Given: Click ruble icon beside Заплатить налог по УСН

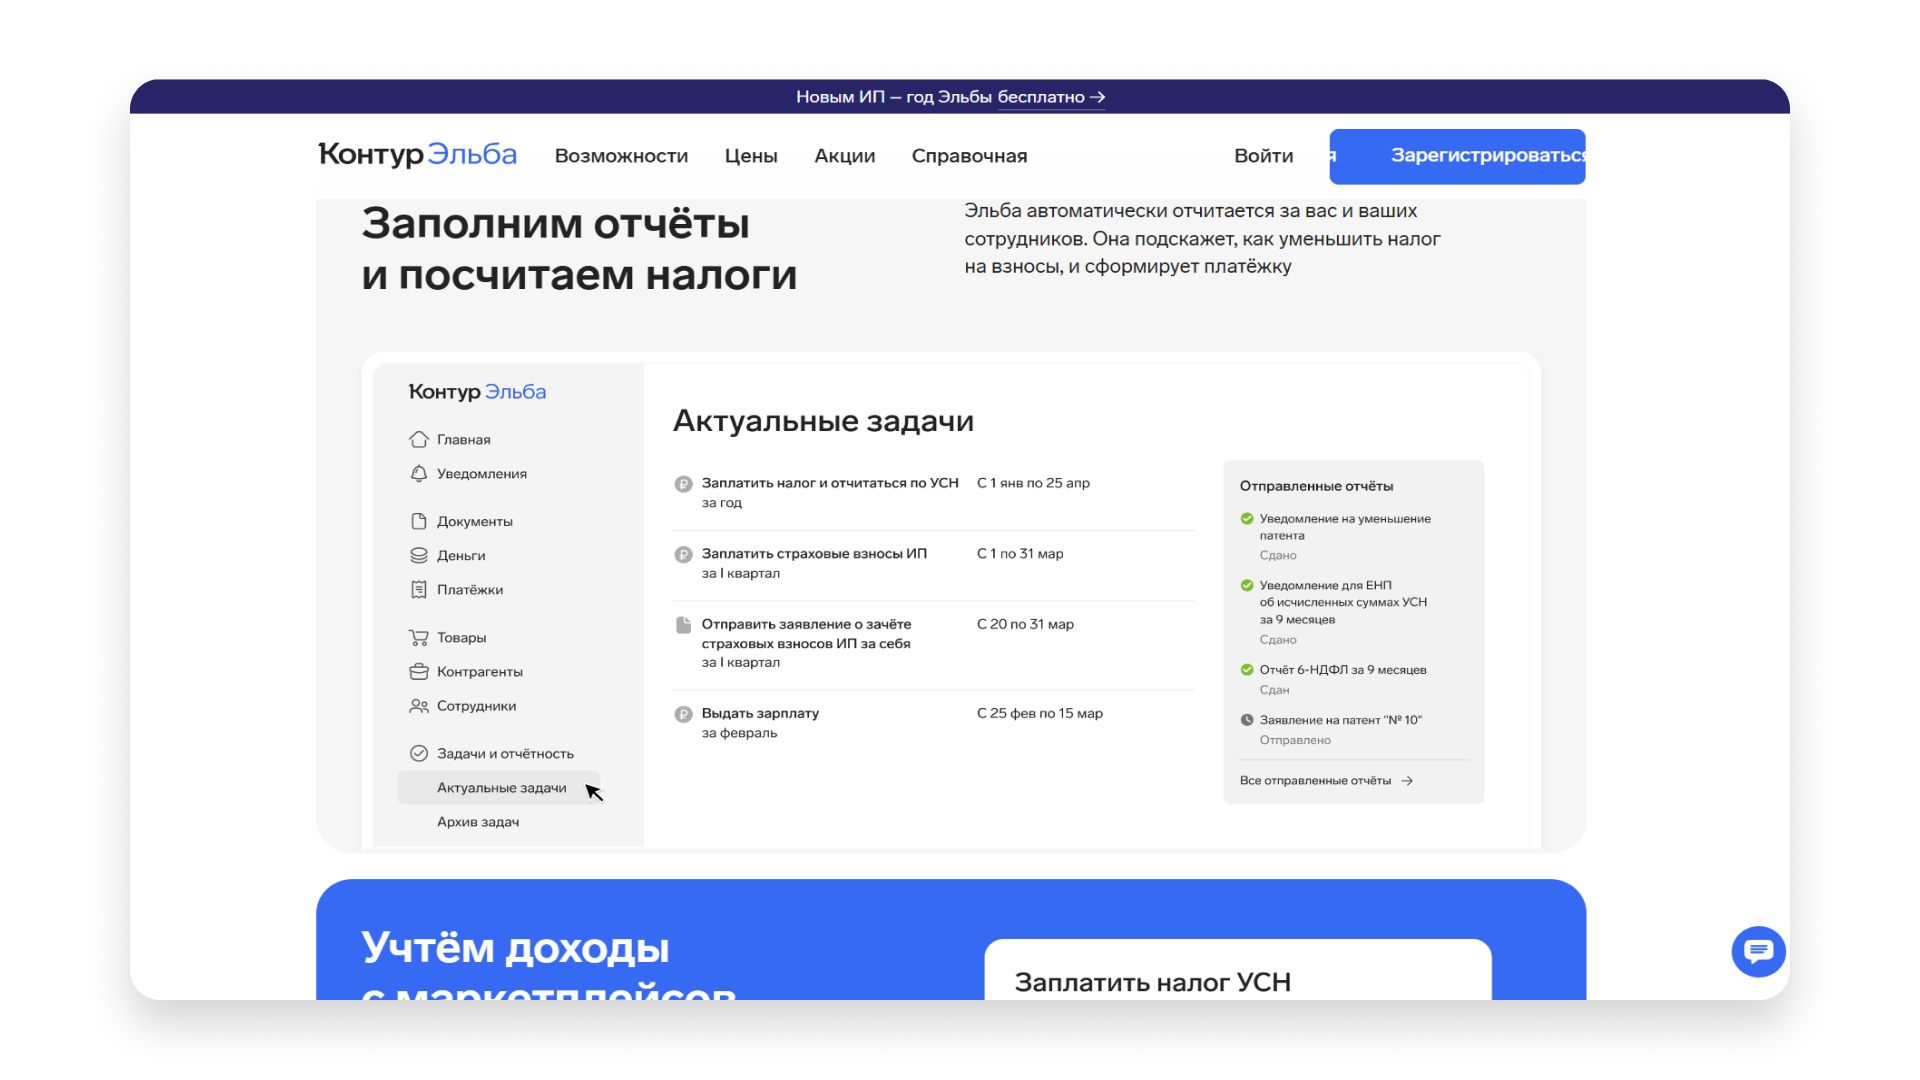Looking at the screenshot, I should 683,484.
